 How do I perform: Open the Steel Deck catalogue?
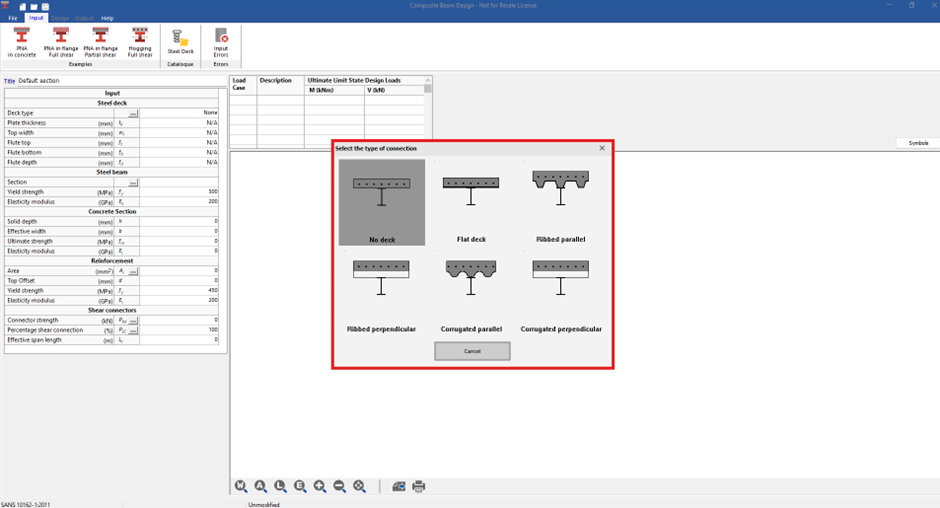tap(180, 42)
